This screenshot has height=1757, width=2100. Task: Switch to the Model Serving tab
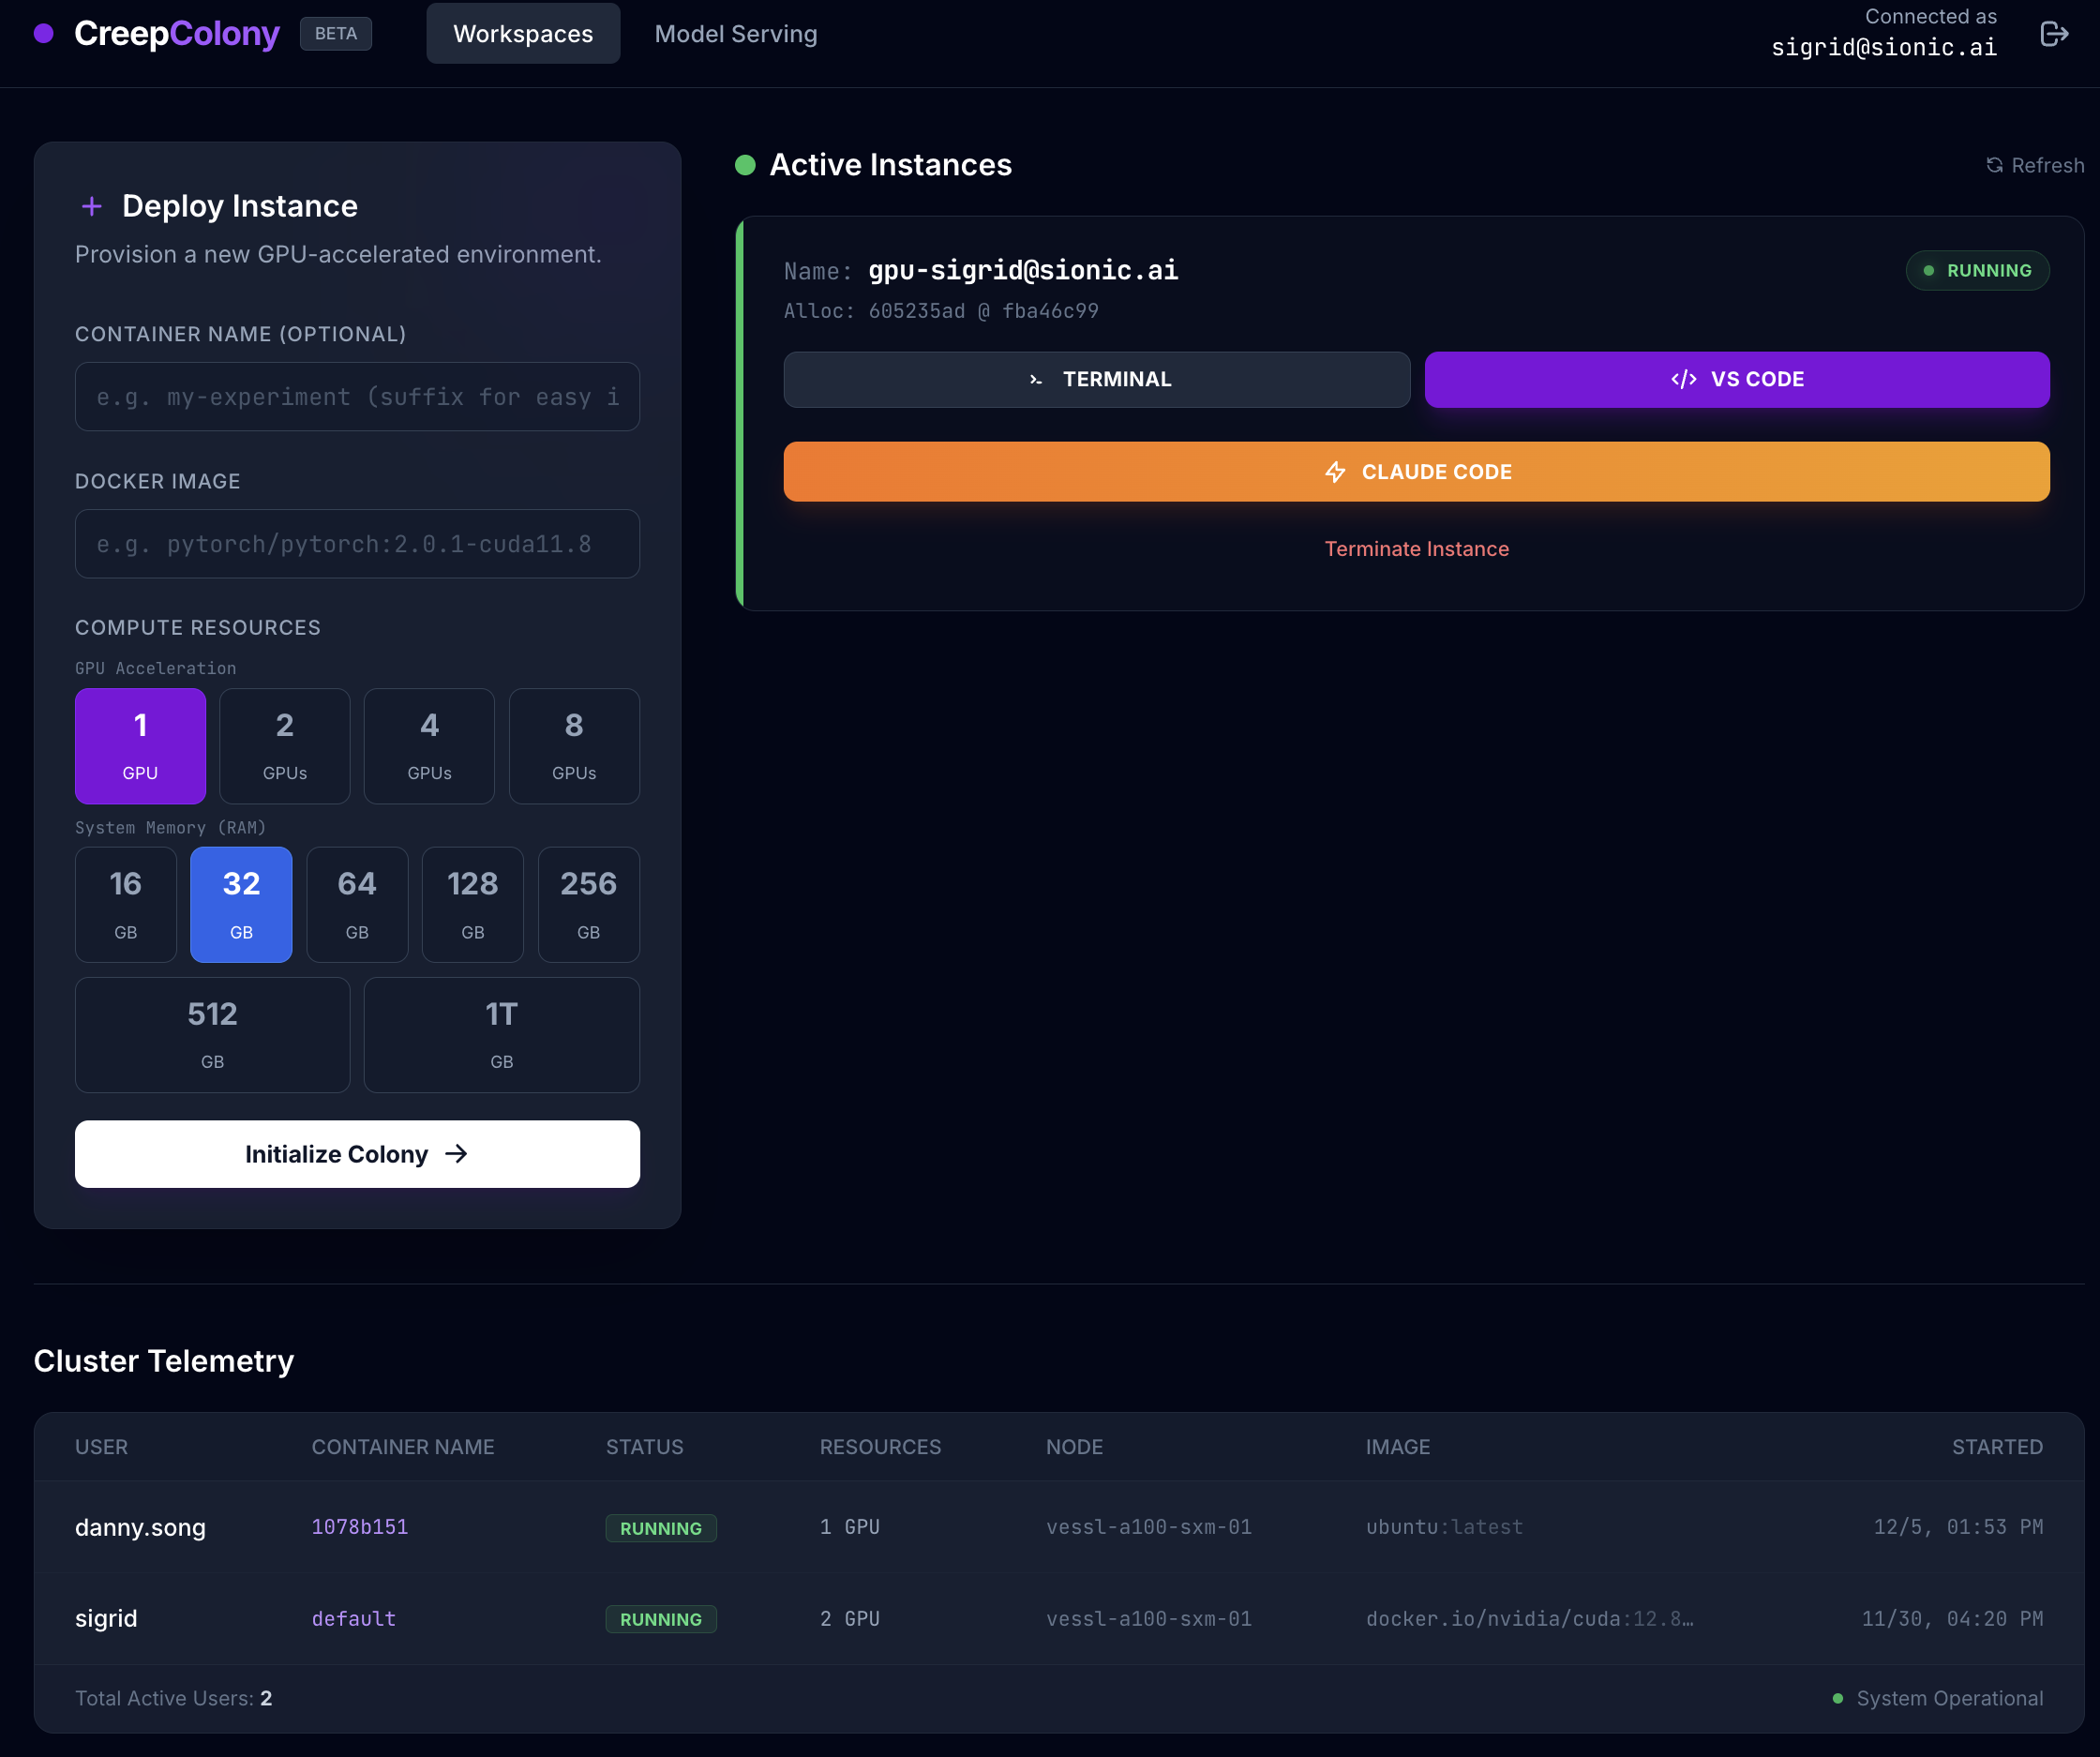pyautogui.click(x=735, y=34)
